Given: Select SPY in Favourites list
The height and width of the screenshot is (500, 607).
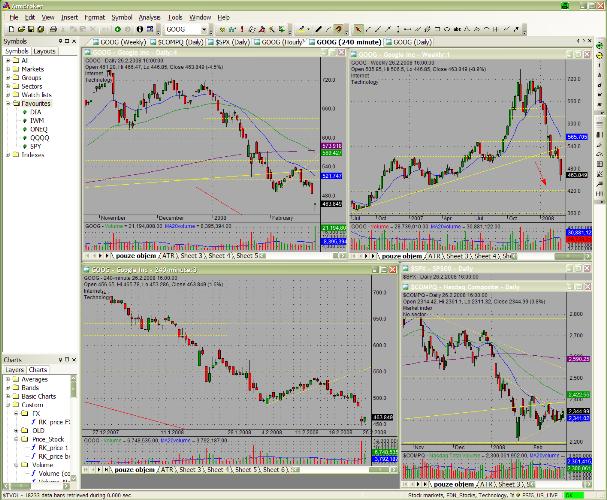Looking at the screenshot, I should click(x=36, y=146).
